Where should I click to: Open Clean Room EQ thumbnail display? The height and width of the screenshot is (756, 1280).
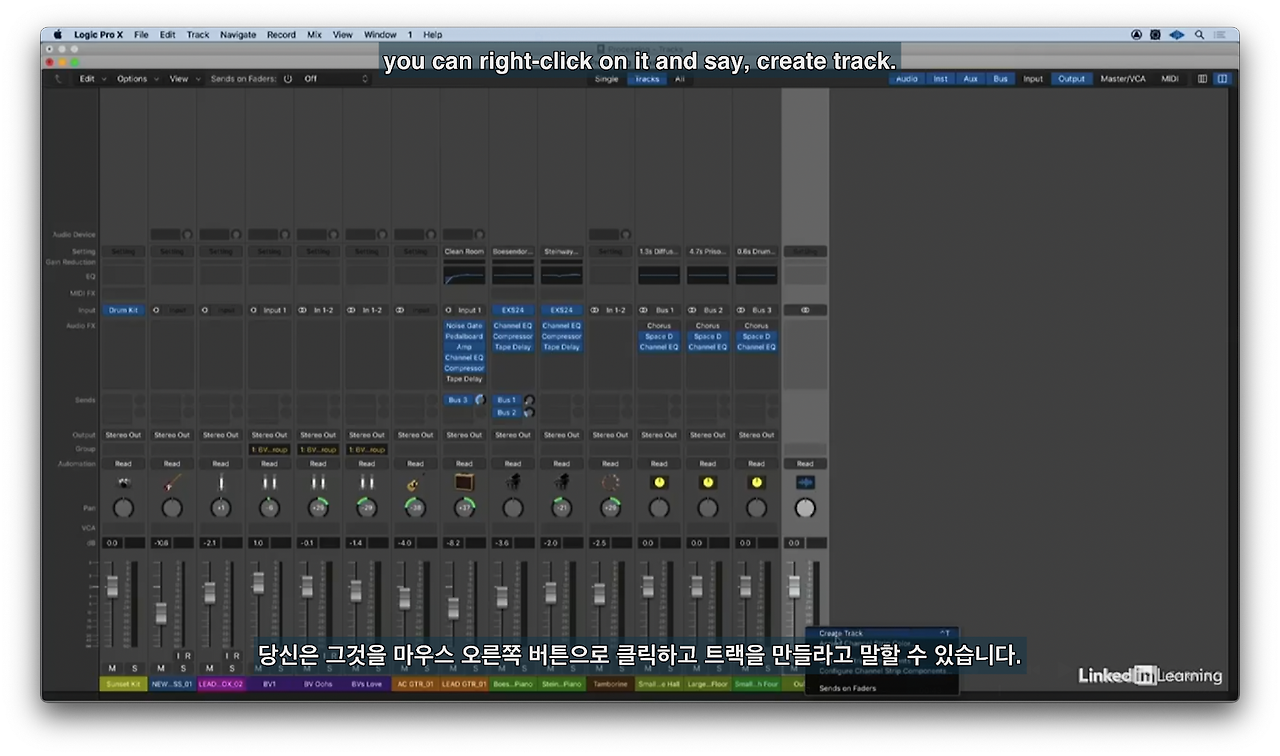(464, 274)
